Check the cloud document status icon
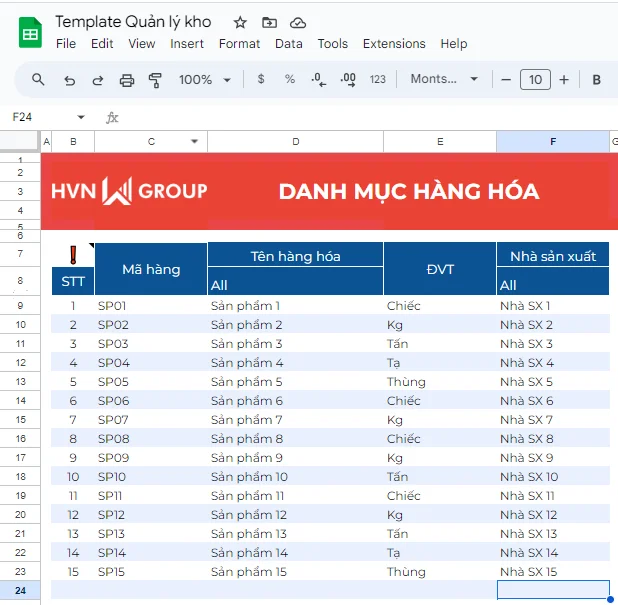The height and width of the screenshot is (605, 618). click(298, 23)
